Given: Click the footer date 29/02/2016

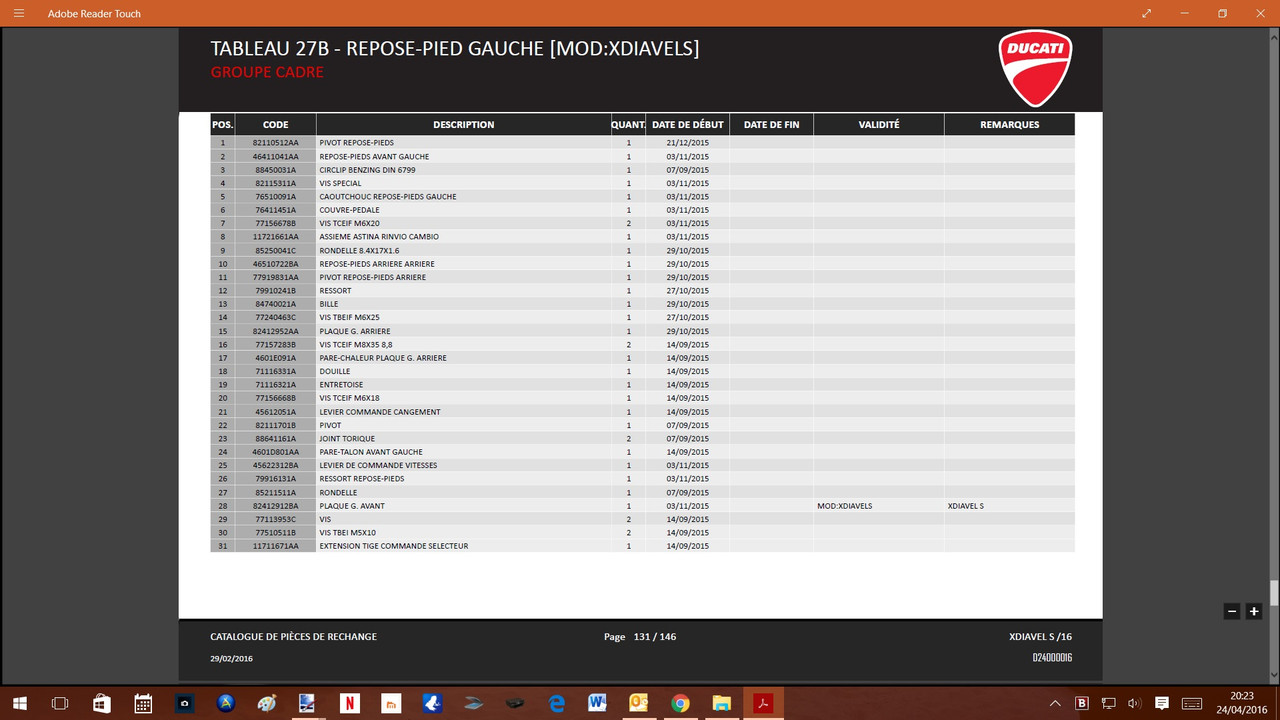Looking at the screenshot, I should (231, 658).
